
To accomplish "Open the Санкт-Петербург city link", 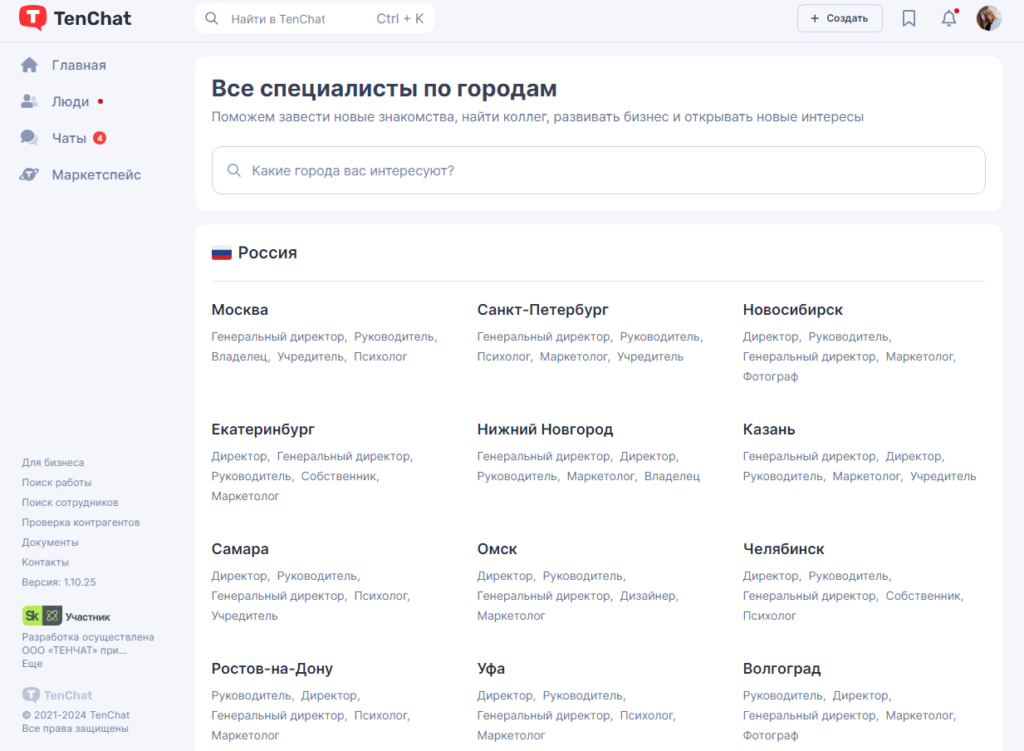I will 542,310.
